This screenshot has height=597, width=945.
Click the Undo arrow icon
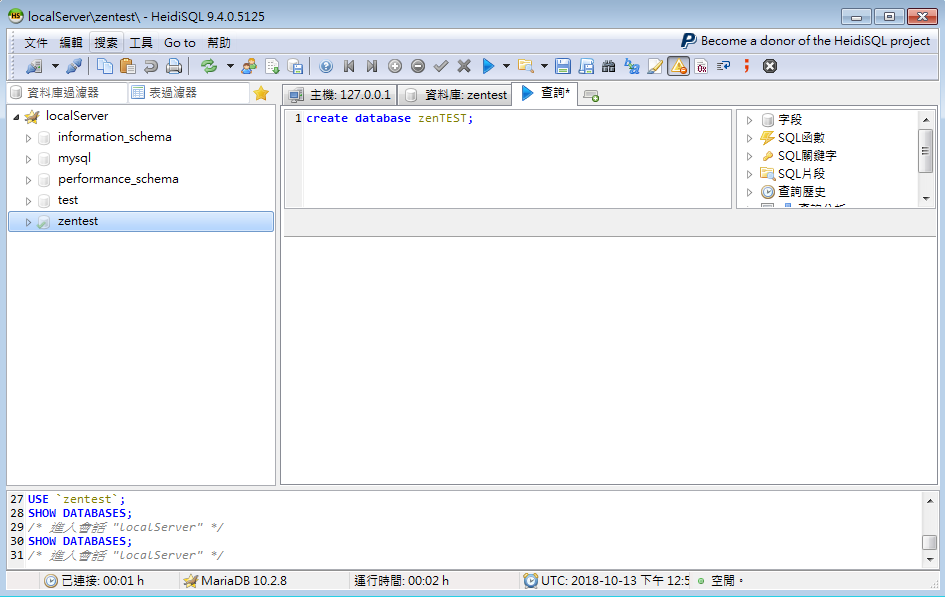click(x=151, y=66)
